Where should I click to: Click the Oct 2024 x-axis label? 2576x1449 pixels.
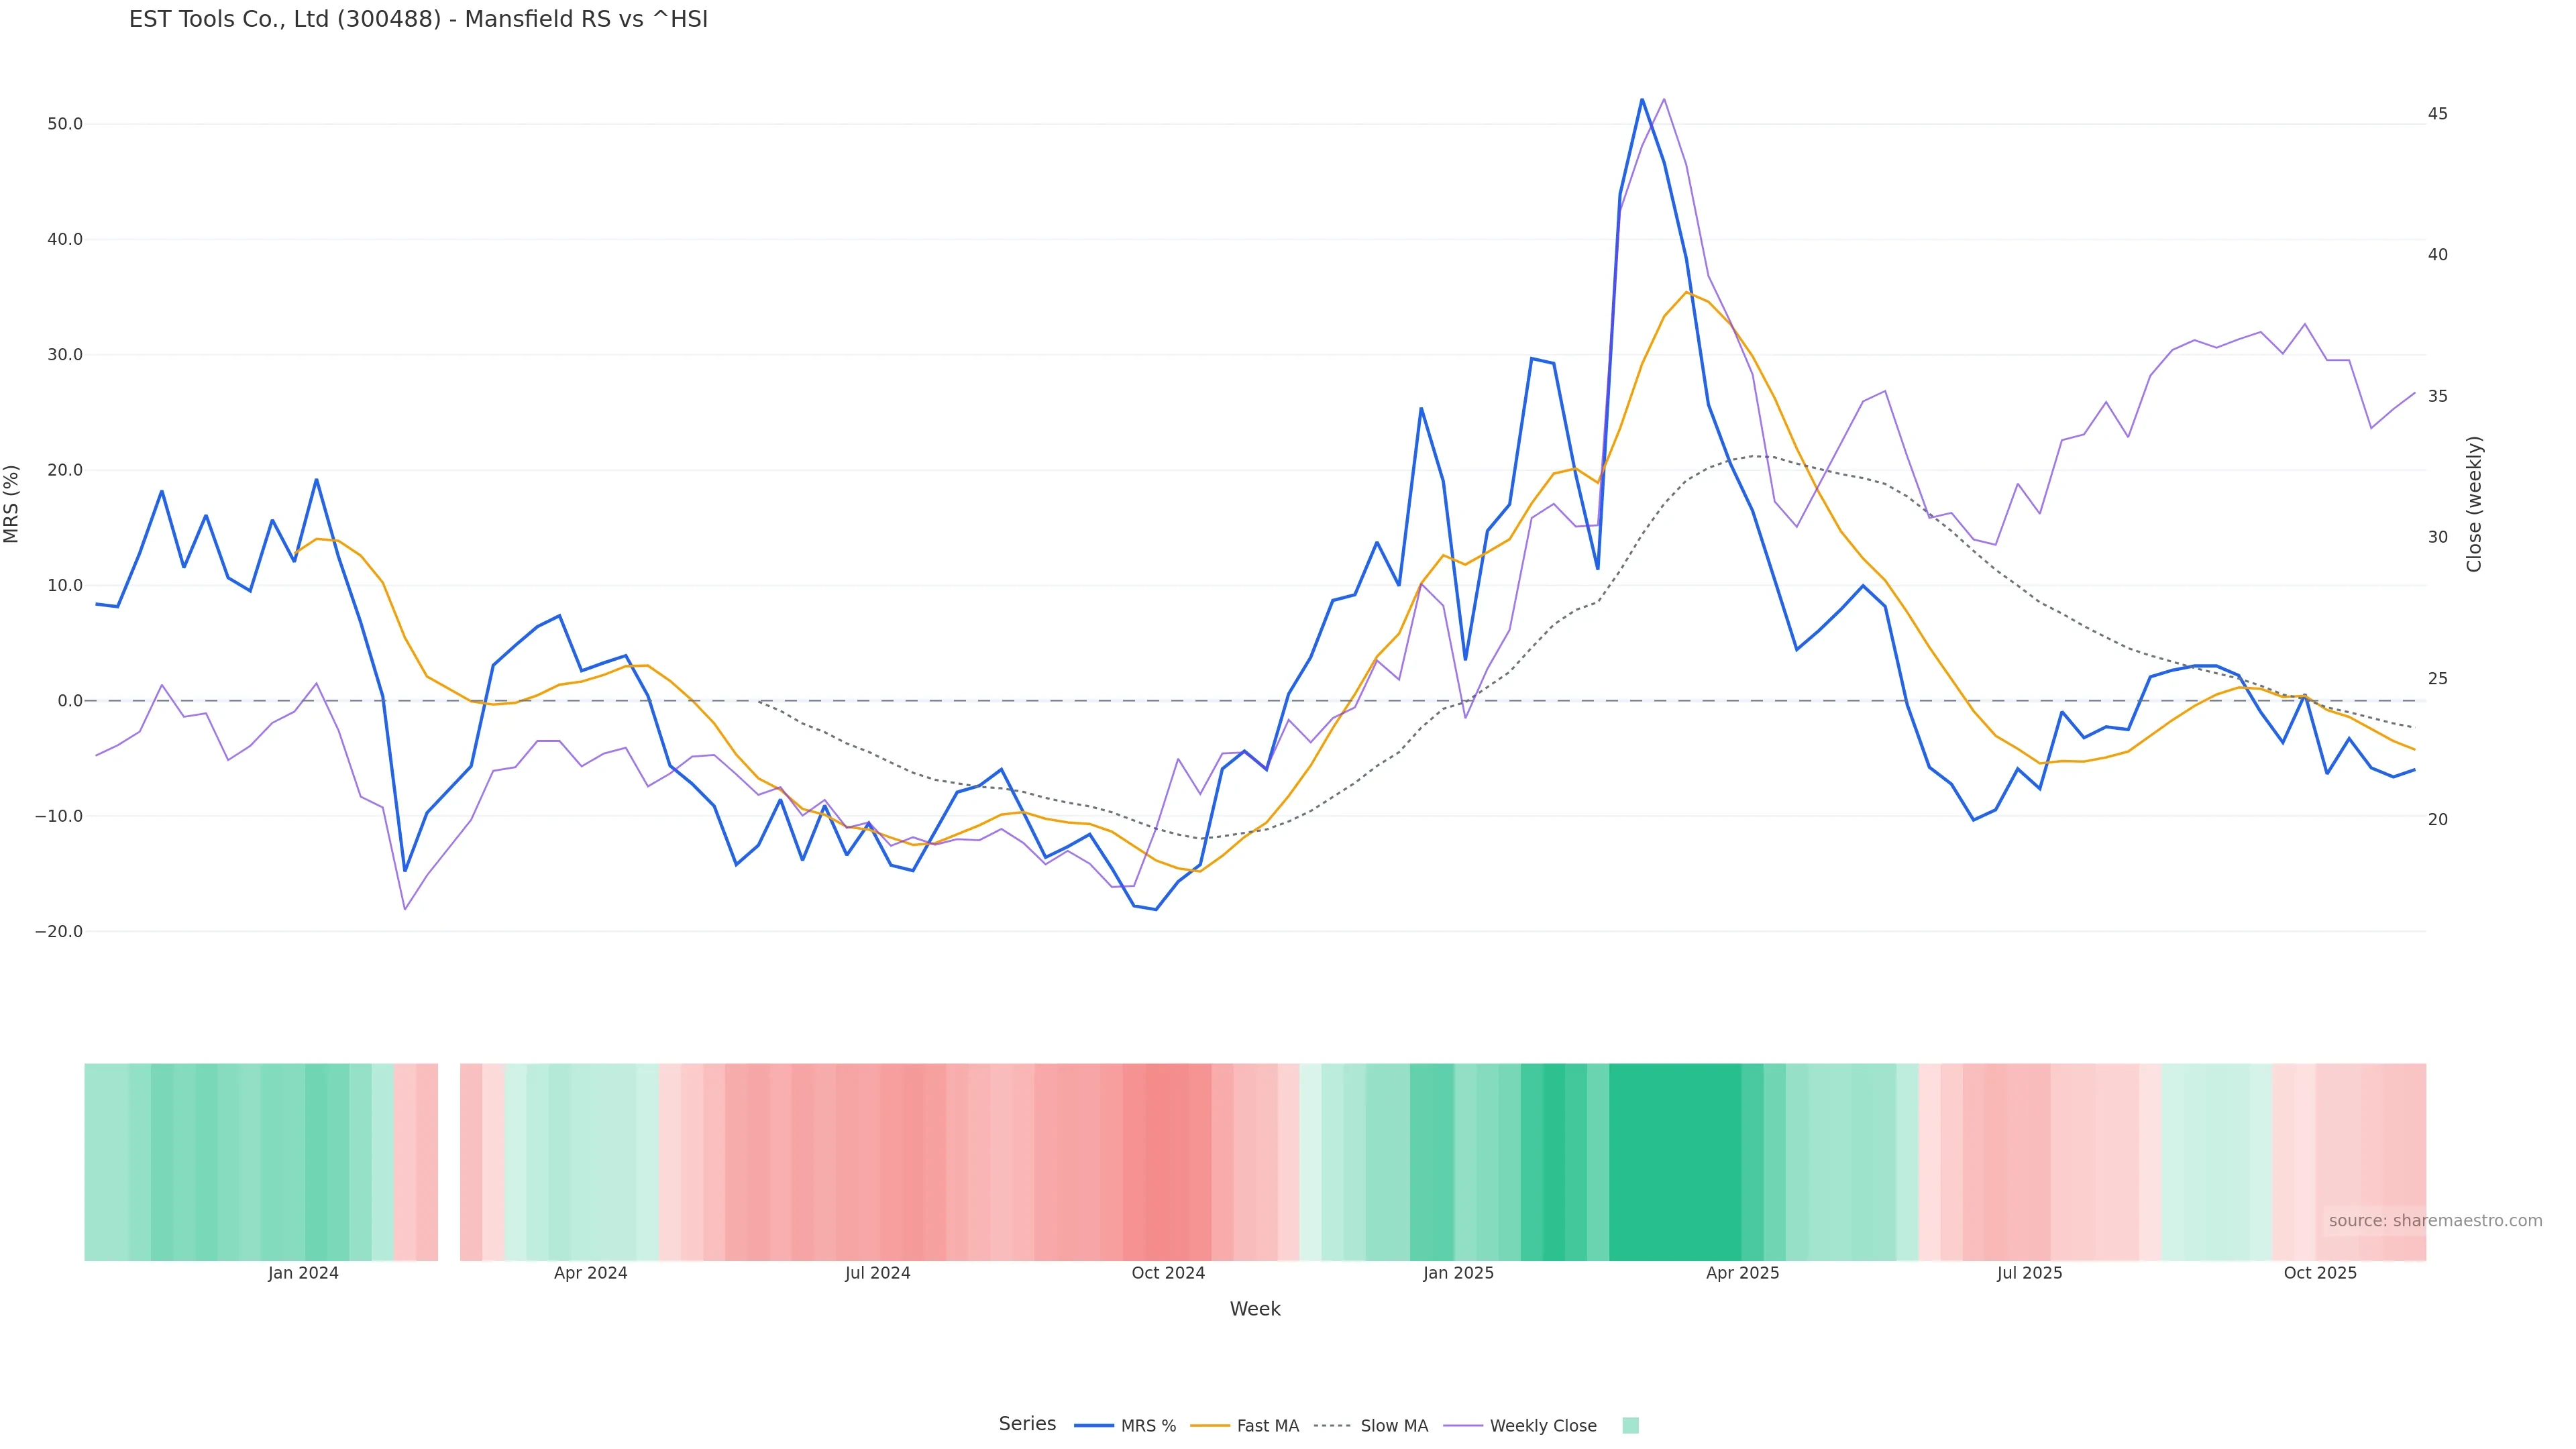(1168, 1273)
